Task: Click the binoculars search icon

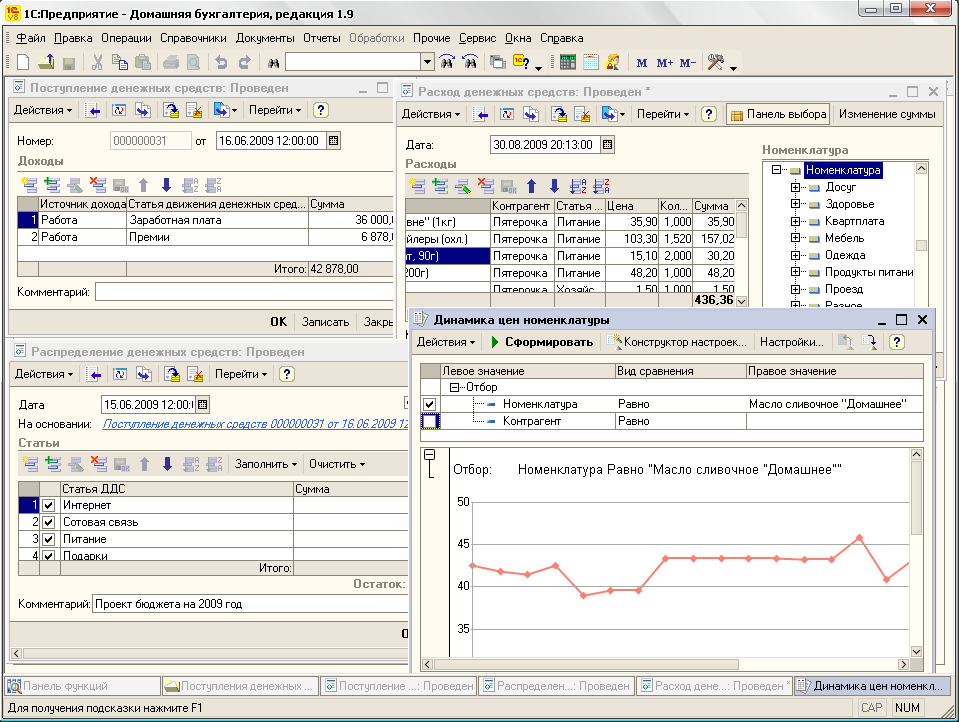Action: [x=273, y=62]
